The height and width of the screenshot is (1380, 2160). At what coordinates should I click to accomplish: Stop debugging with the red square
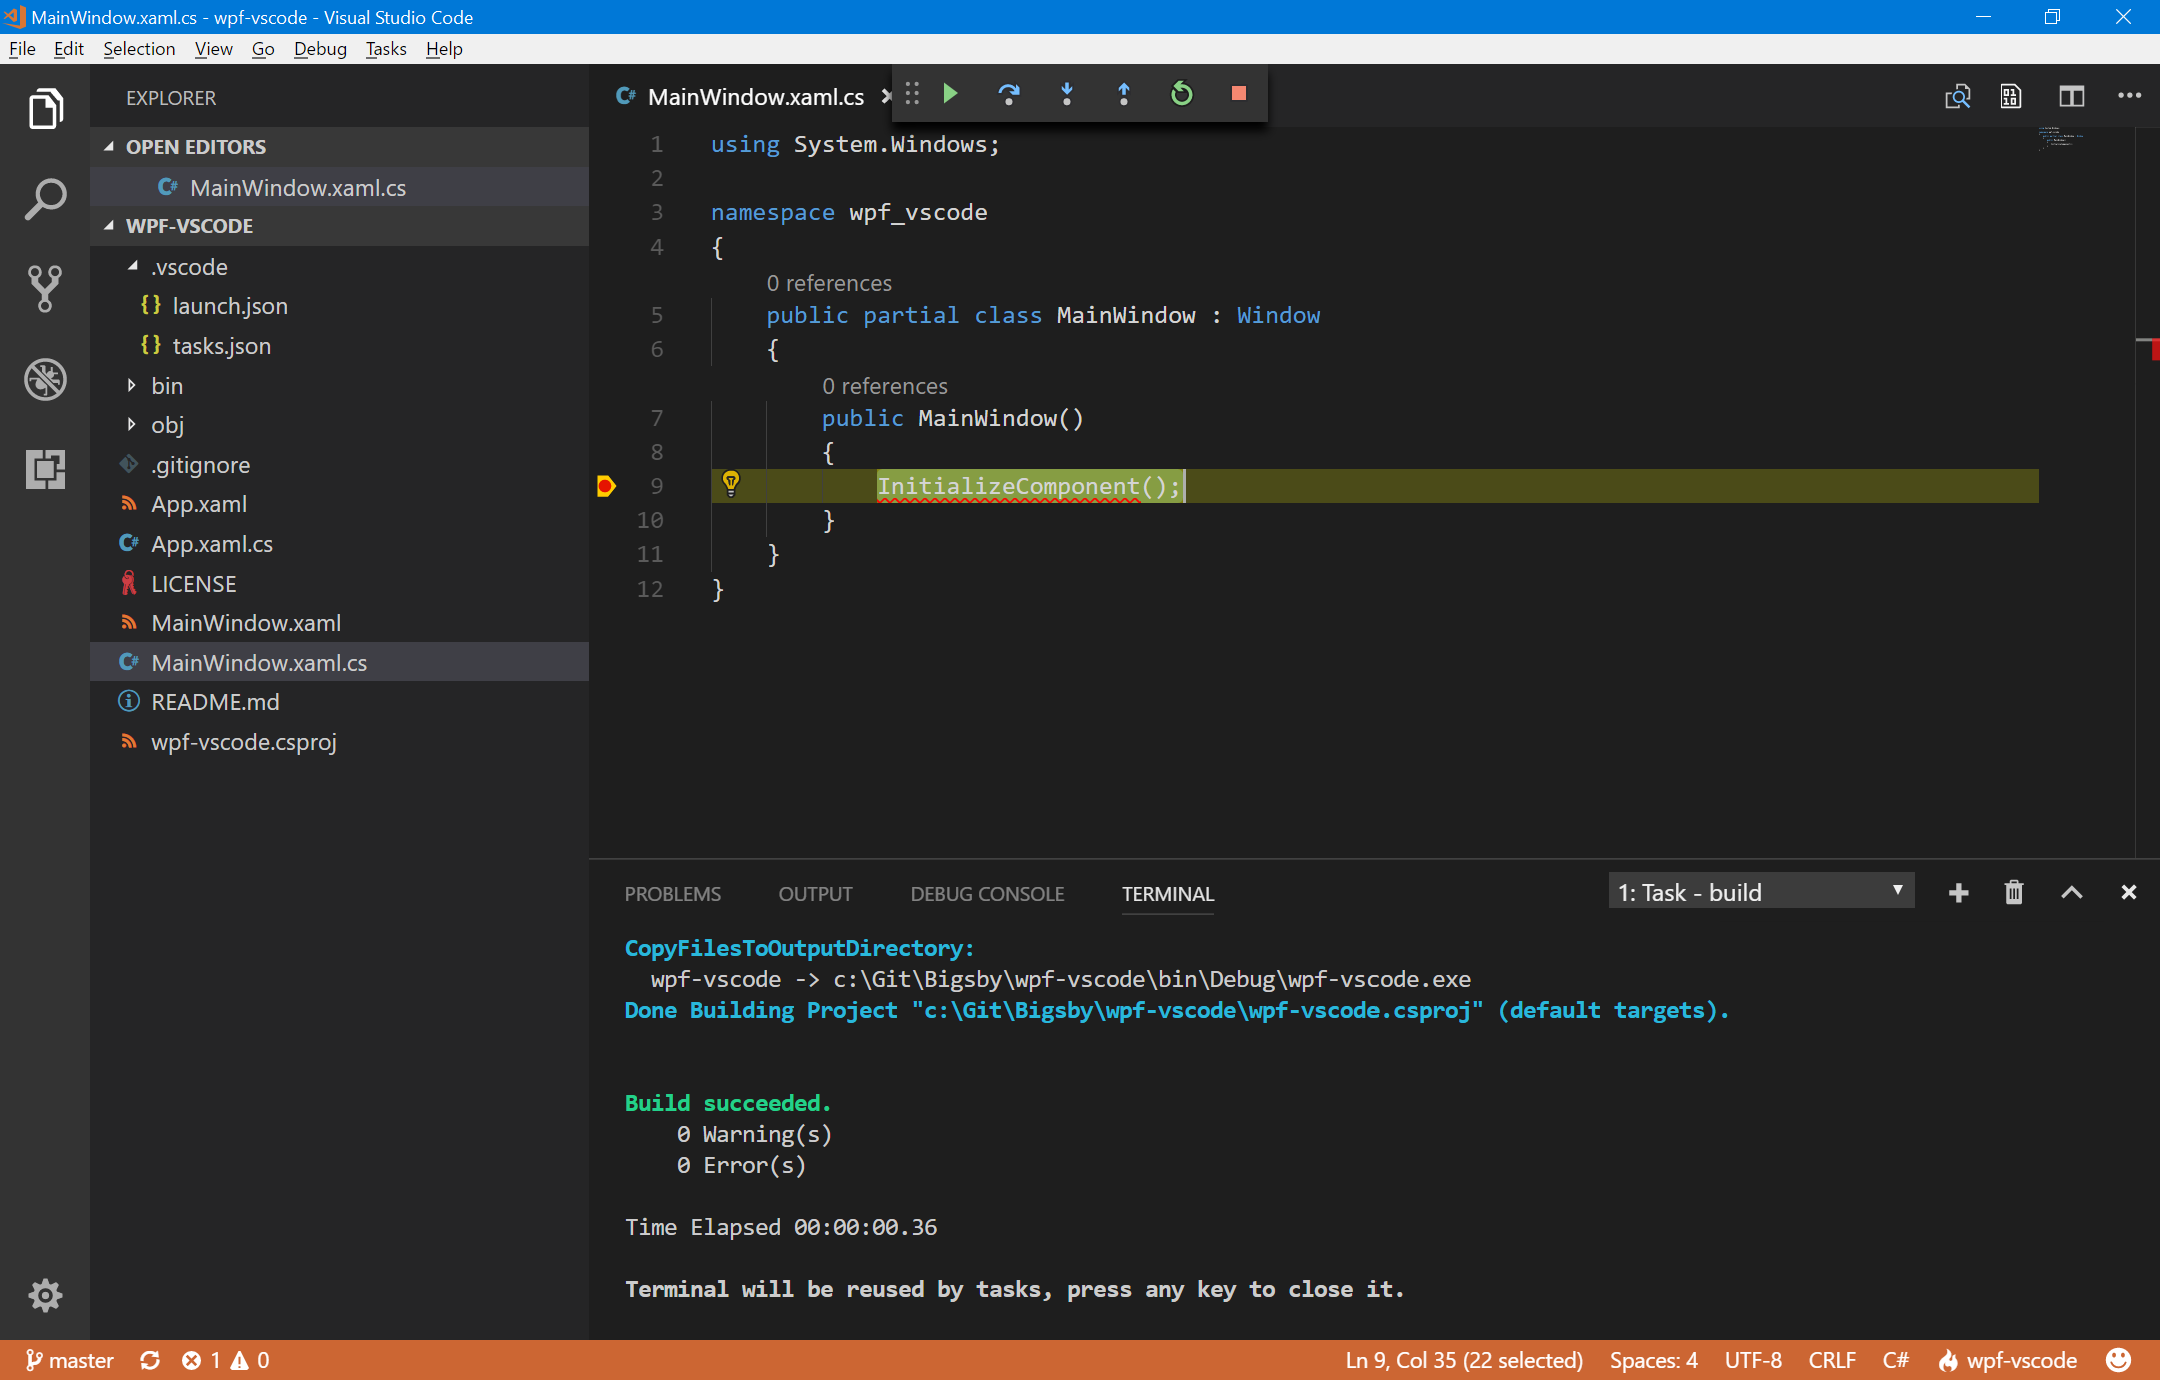click(x=1238, y=94)
